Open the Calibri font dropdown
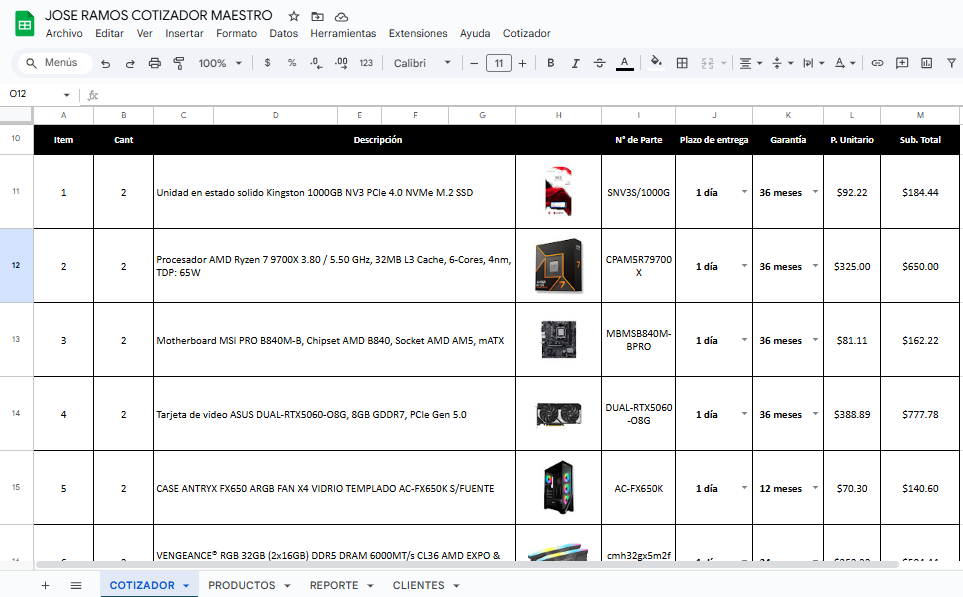This screenshot has width=963, height=597. point(422,63)
